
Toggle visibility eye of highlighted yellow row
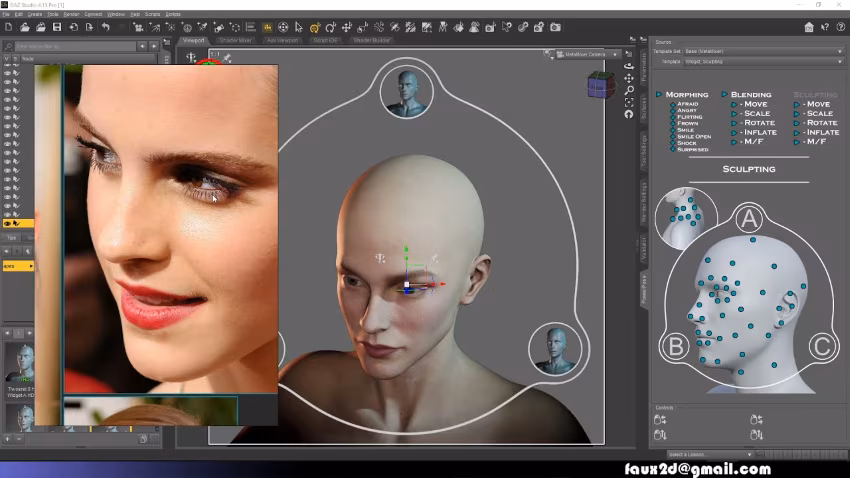tap(8, 223)
